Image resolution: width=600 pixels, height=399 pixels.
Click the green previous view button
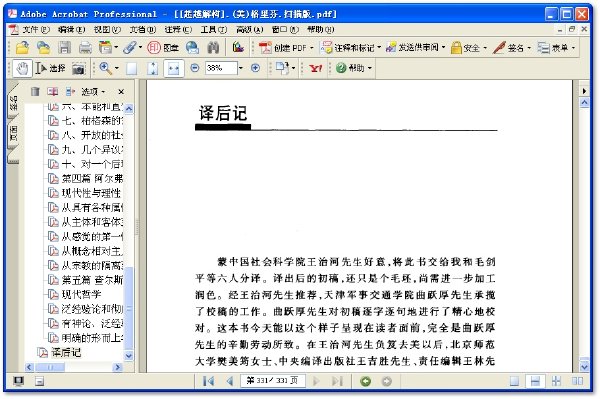coord(366,381)
